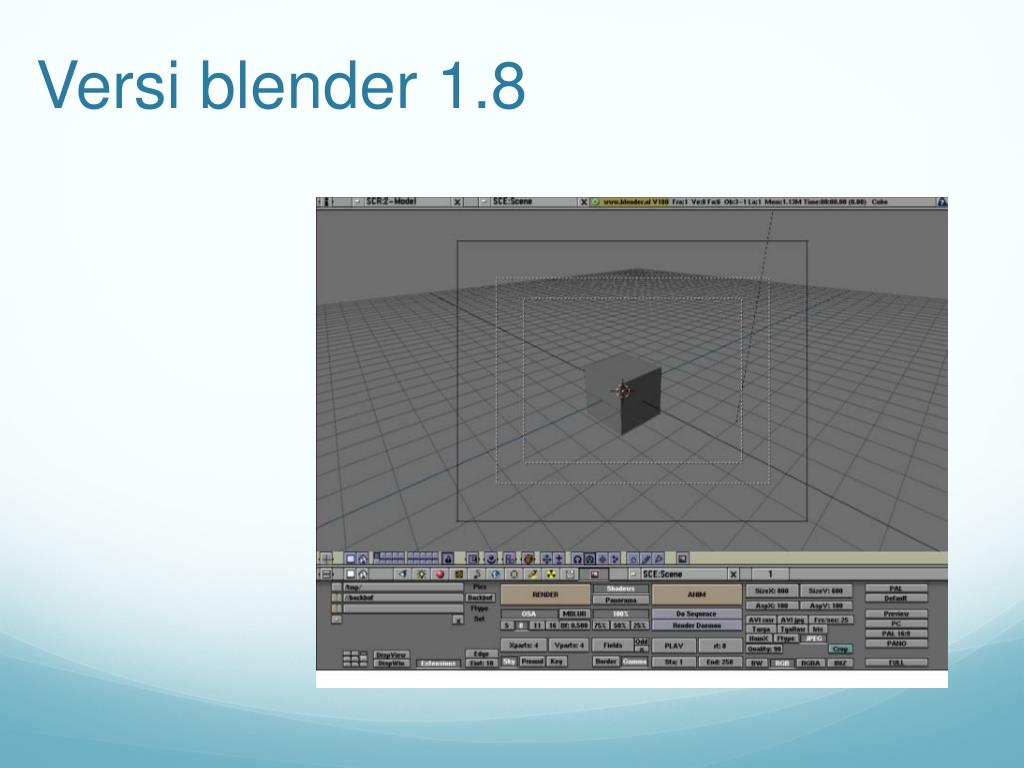Click the End: 250 frame slider

click(x=720, y=662)
